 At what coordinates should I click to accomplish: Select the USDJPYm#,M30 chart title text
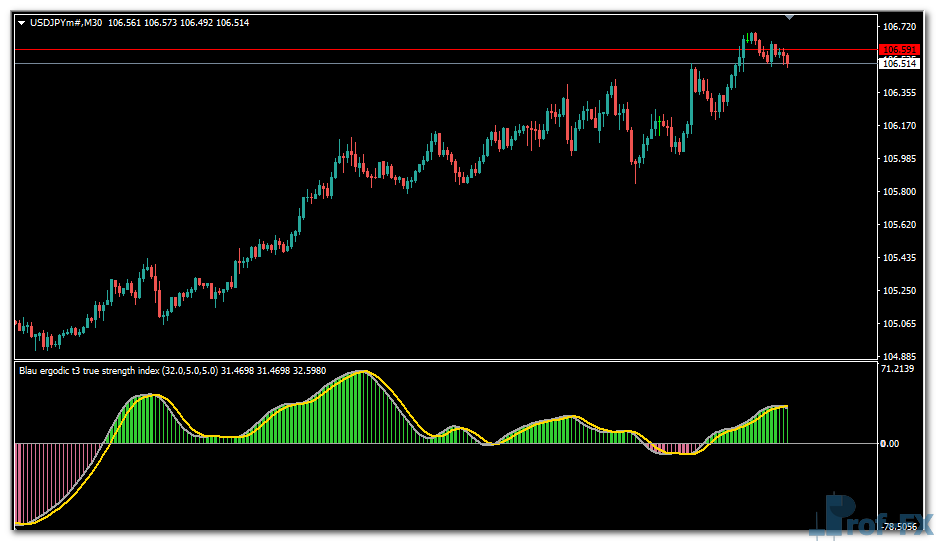click(67, 23)
